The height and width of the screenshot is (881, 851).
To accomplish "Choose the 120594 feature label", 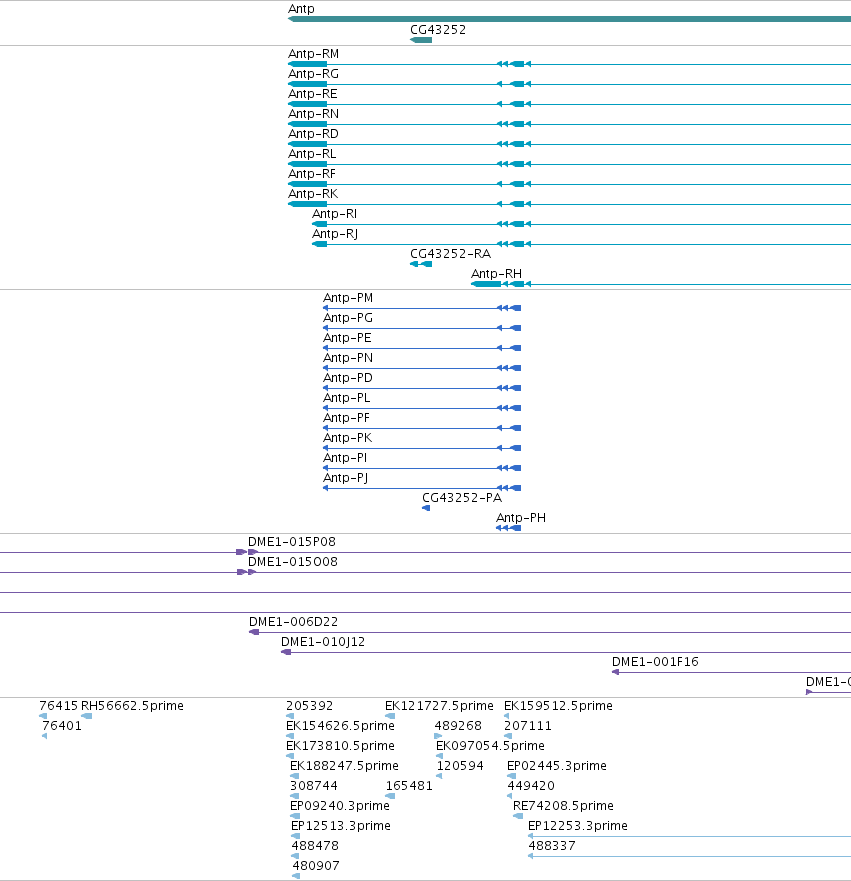I will pos(461,766).
